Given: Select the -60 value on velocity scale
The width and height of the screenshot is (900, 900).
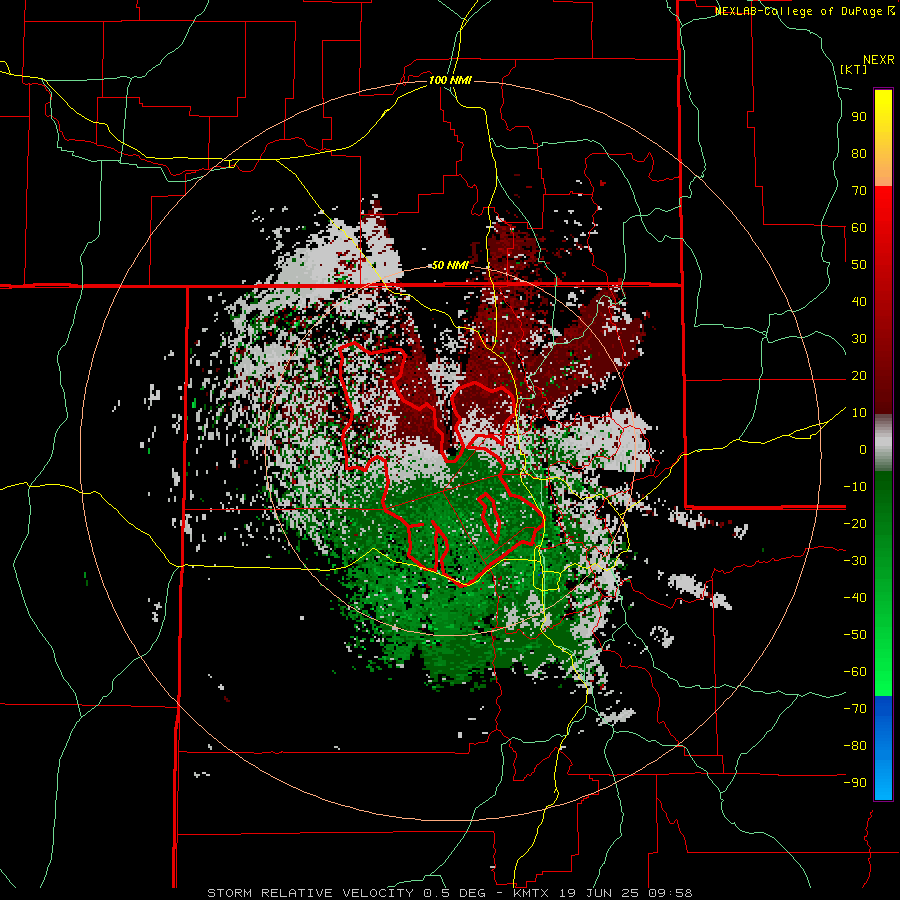Looking at the screenshot, I should [x=855, y=672].
